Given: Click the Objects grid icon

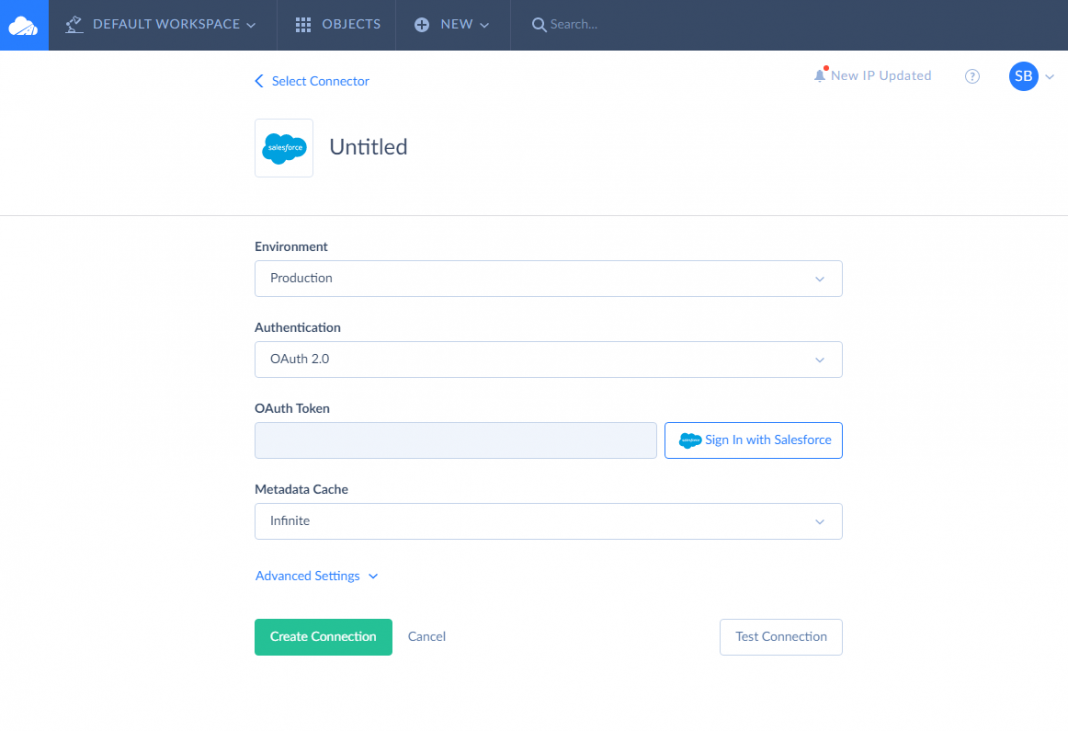Looking at the screenshot, I should (303, 25).
